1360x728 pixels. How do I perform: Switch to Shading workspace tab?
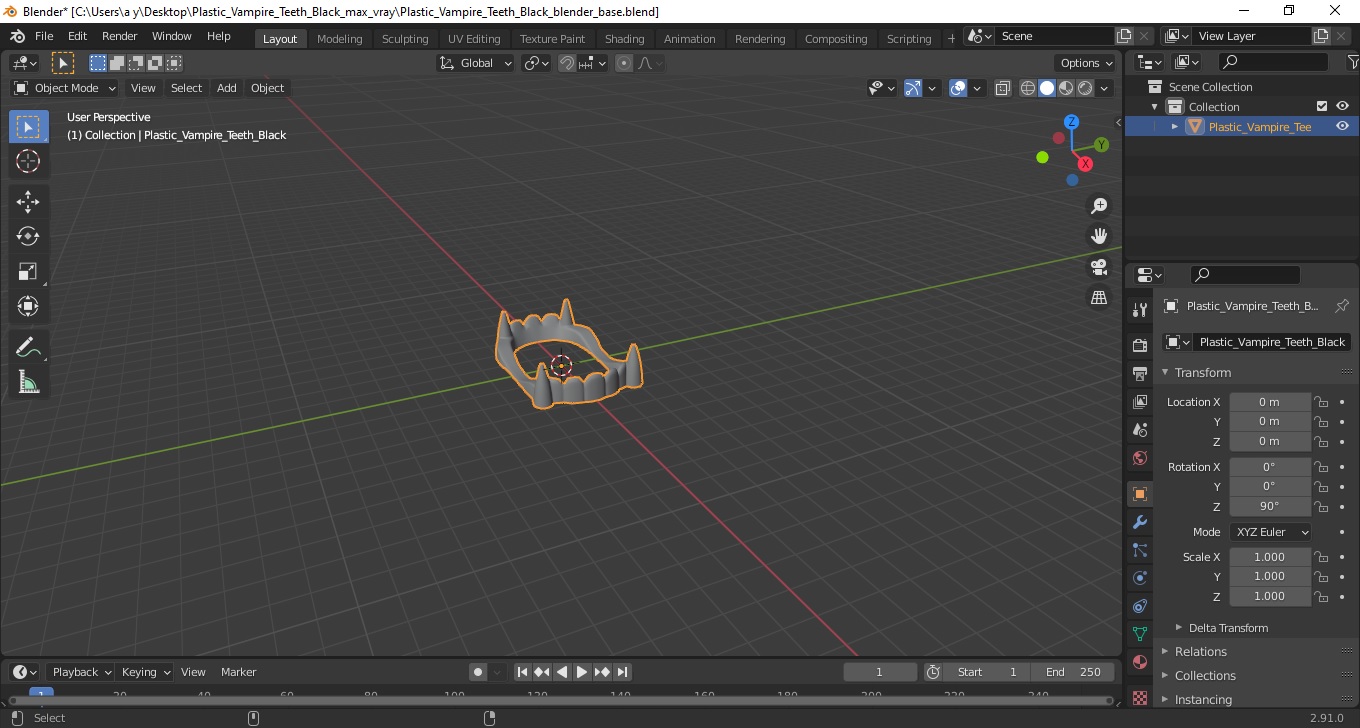coord(625,39)
